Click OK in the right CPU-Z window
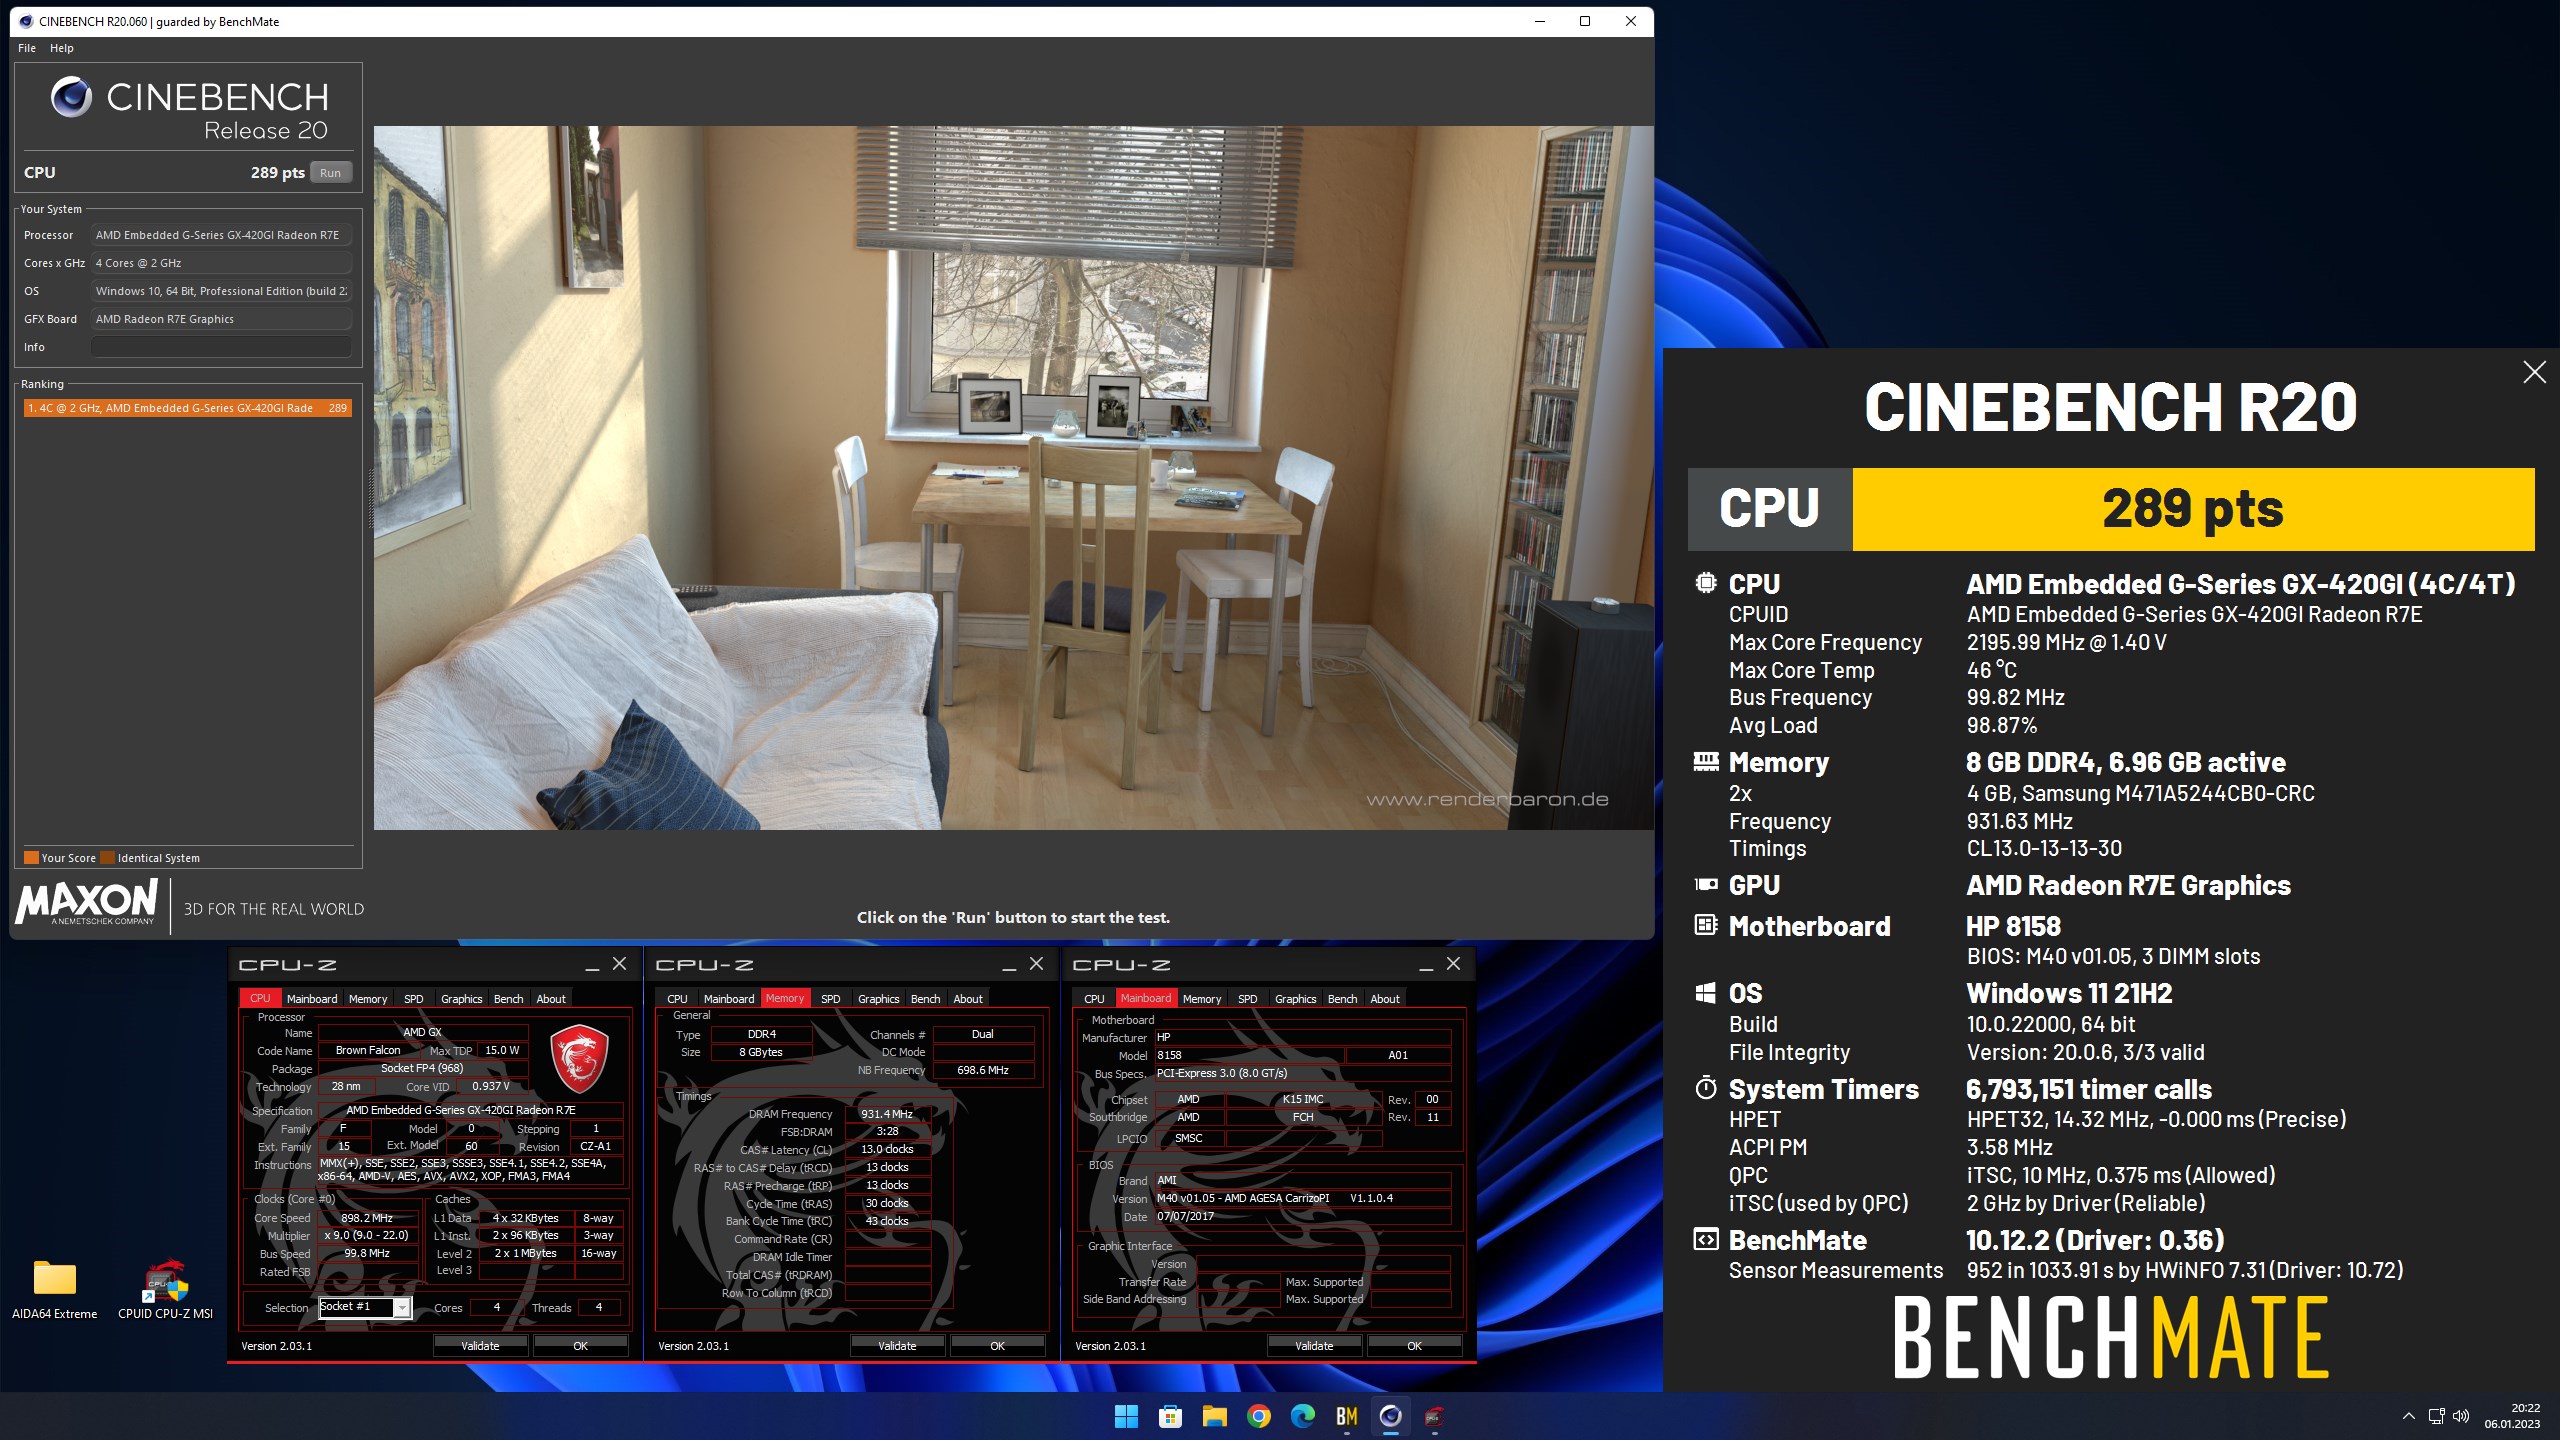Screen dimensions: 2560x1440 [x=1414, y=1346]
